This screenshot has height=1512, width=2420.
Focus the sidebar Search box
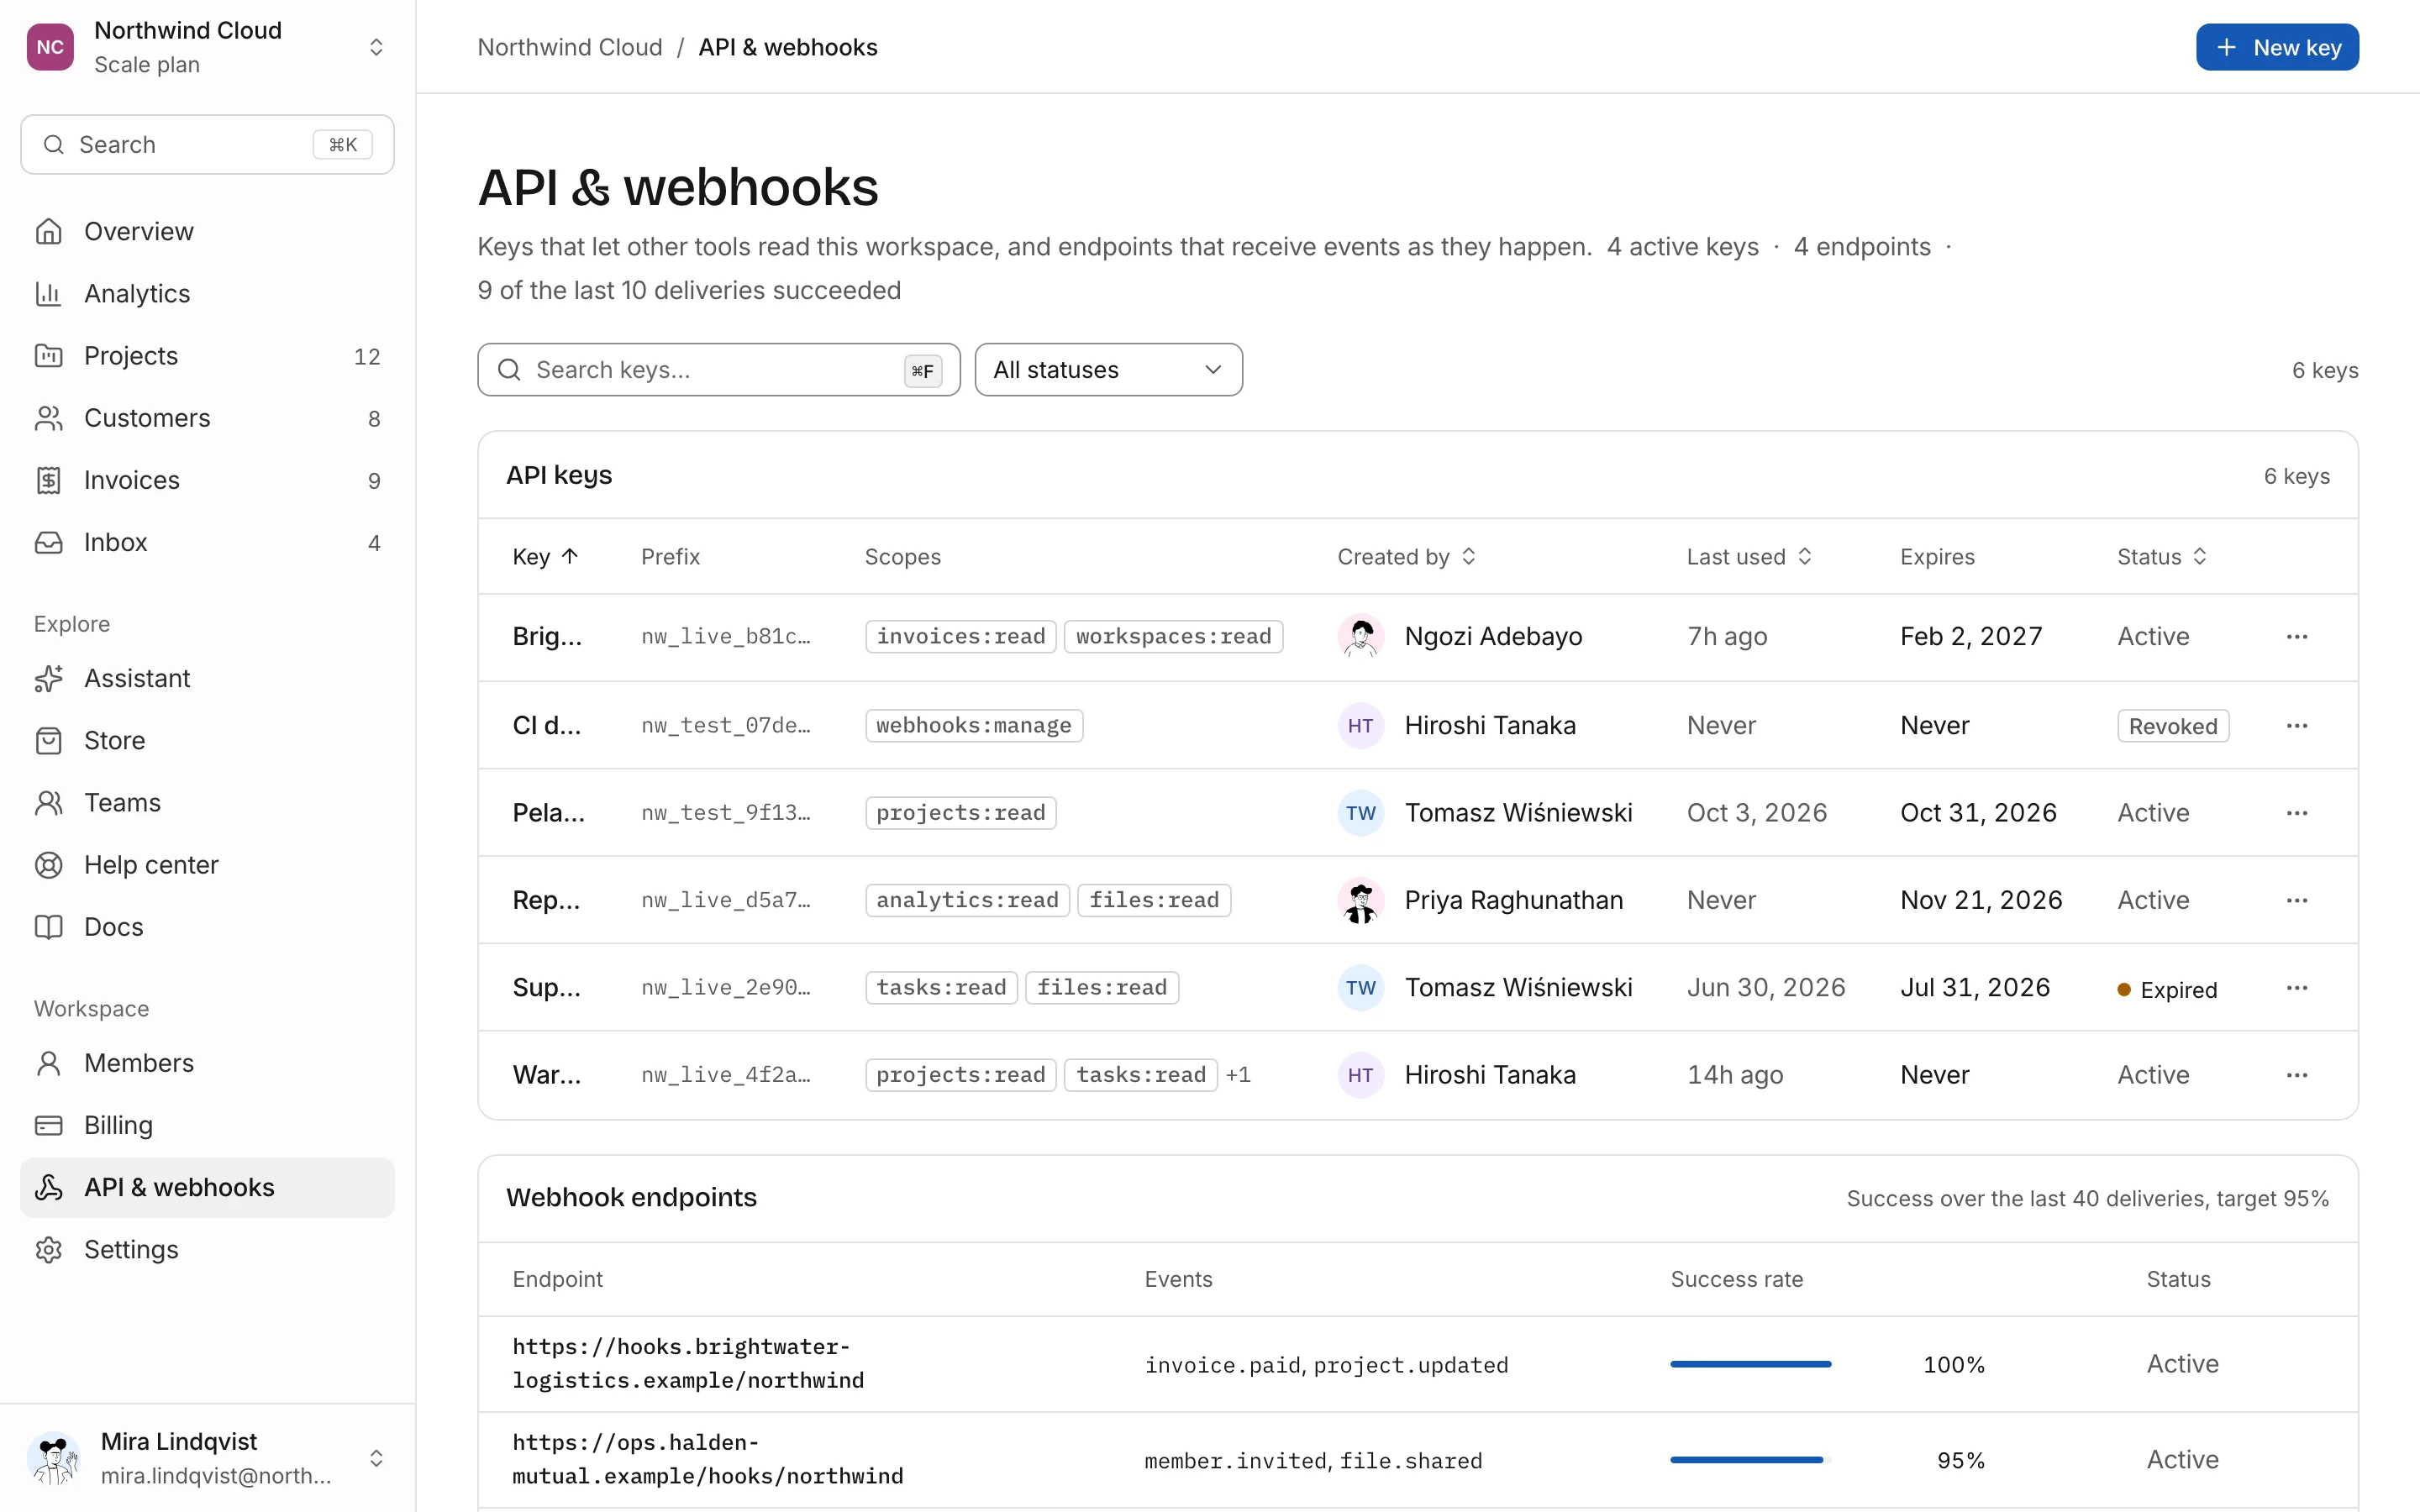207,145
